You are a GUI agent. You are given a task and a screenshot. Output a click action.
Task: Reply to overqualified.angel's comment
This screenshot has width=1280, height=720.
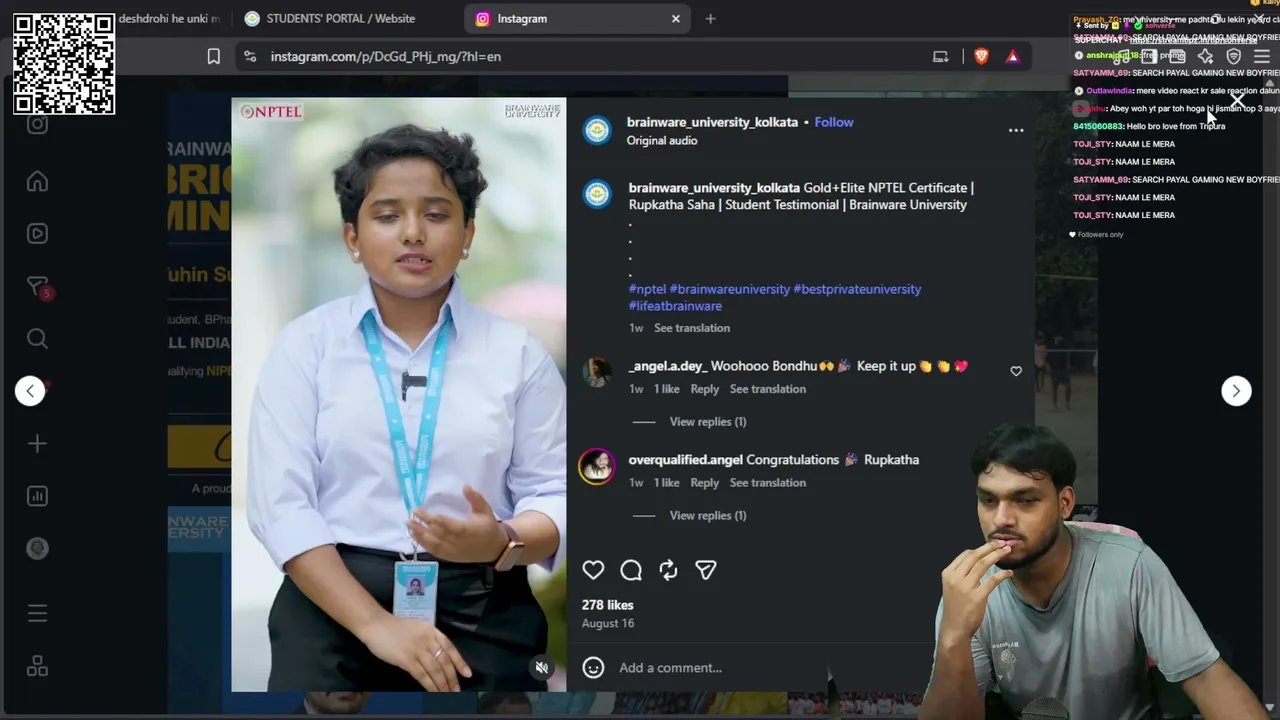tap(704, 483)
